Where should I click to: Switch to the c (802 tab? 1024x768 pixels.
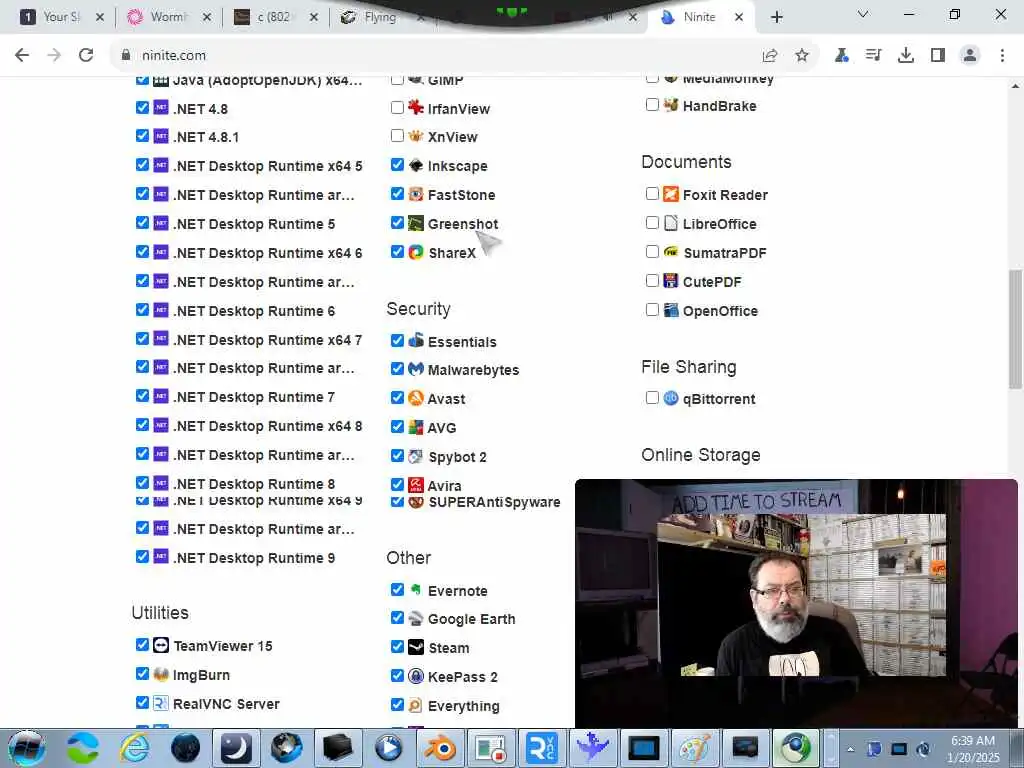(276, 17)
